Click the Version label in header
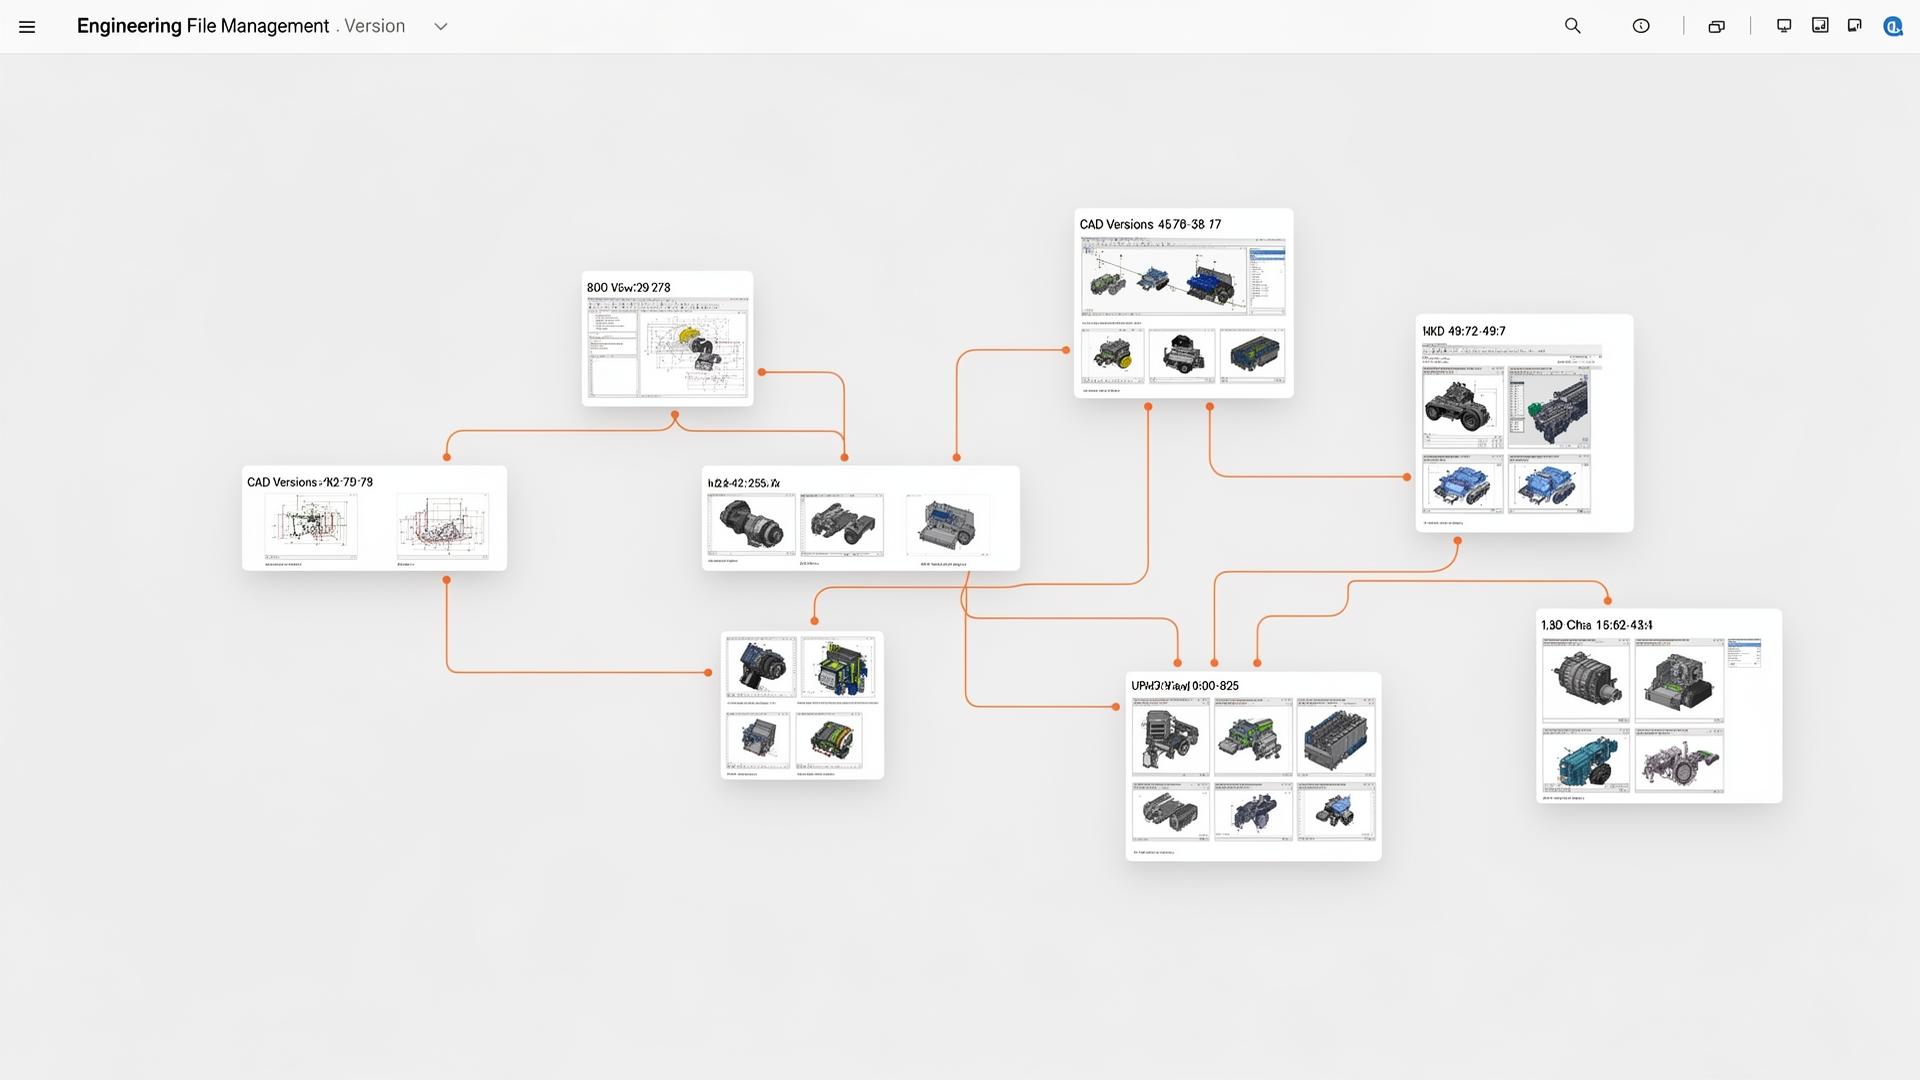The image size is (1920, 1080). coord(375,26)
